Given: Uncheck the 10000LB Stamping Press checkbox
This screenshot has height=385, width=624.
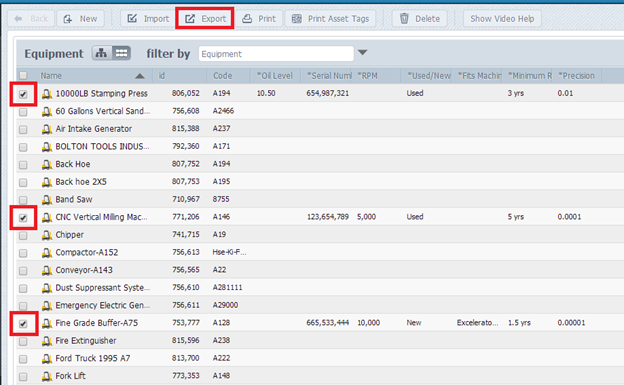Looking at the screenshot, I should point(23,94).
